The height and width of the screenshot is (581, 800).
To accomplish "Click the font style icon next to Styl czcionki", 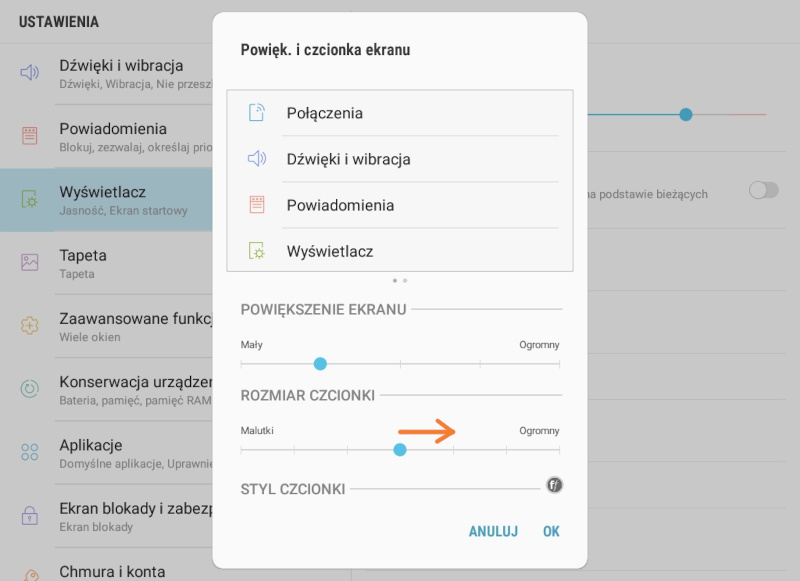I will [x=555, y=486].
